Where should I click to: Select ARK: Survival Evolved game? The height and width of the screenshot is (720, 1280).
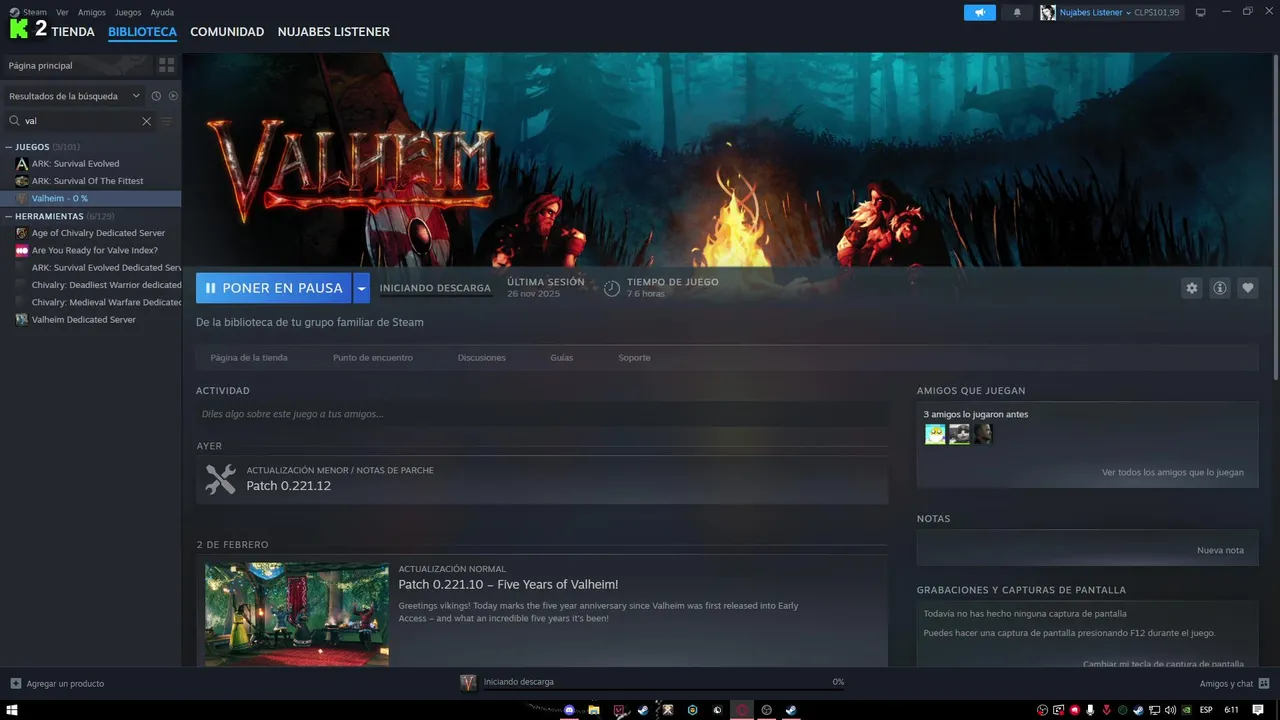90,163
